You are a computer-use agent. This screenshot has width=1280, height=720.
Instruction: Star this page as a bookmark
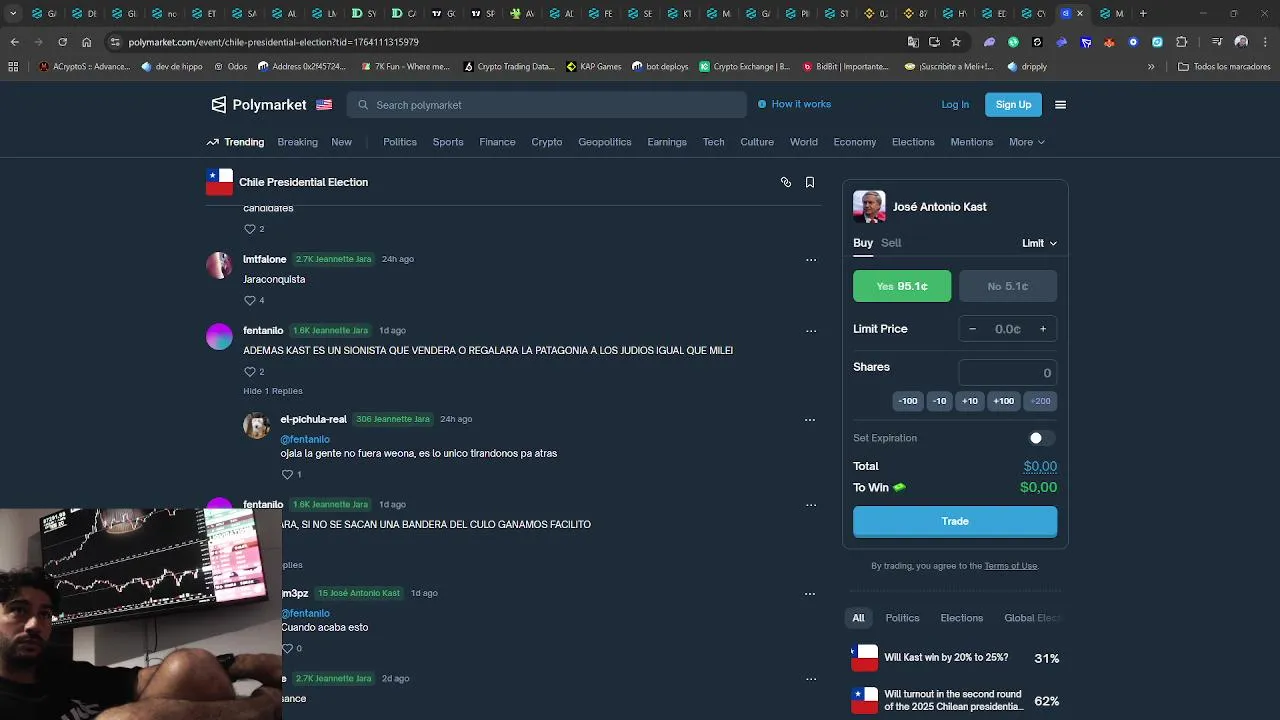pos(956,42)
